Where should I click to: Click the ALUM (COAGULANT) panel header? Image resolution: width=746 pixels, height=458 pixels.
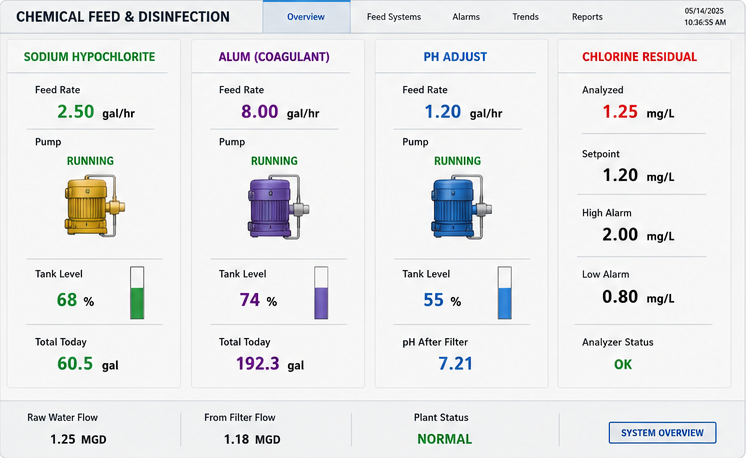point(274,57)
